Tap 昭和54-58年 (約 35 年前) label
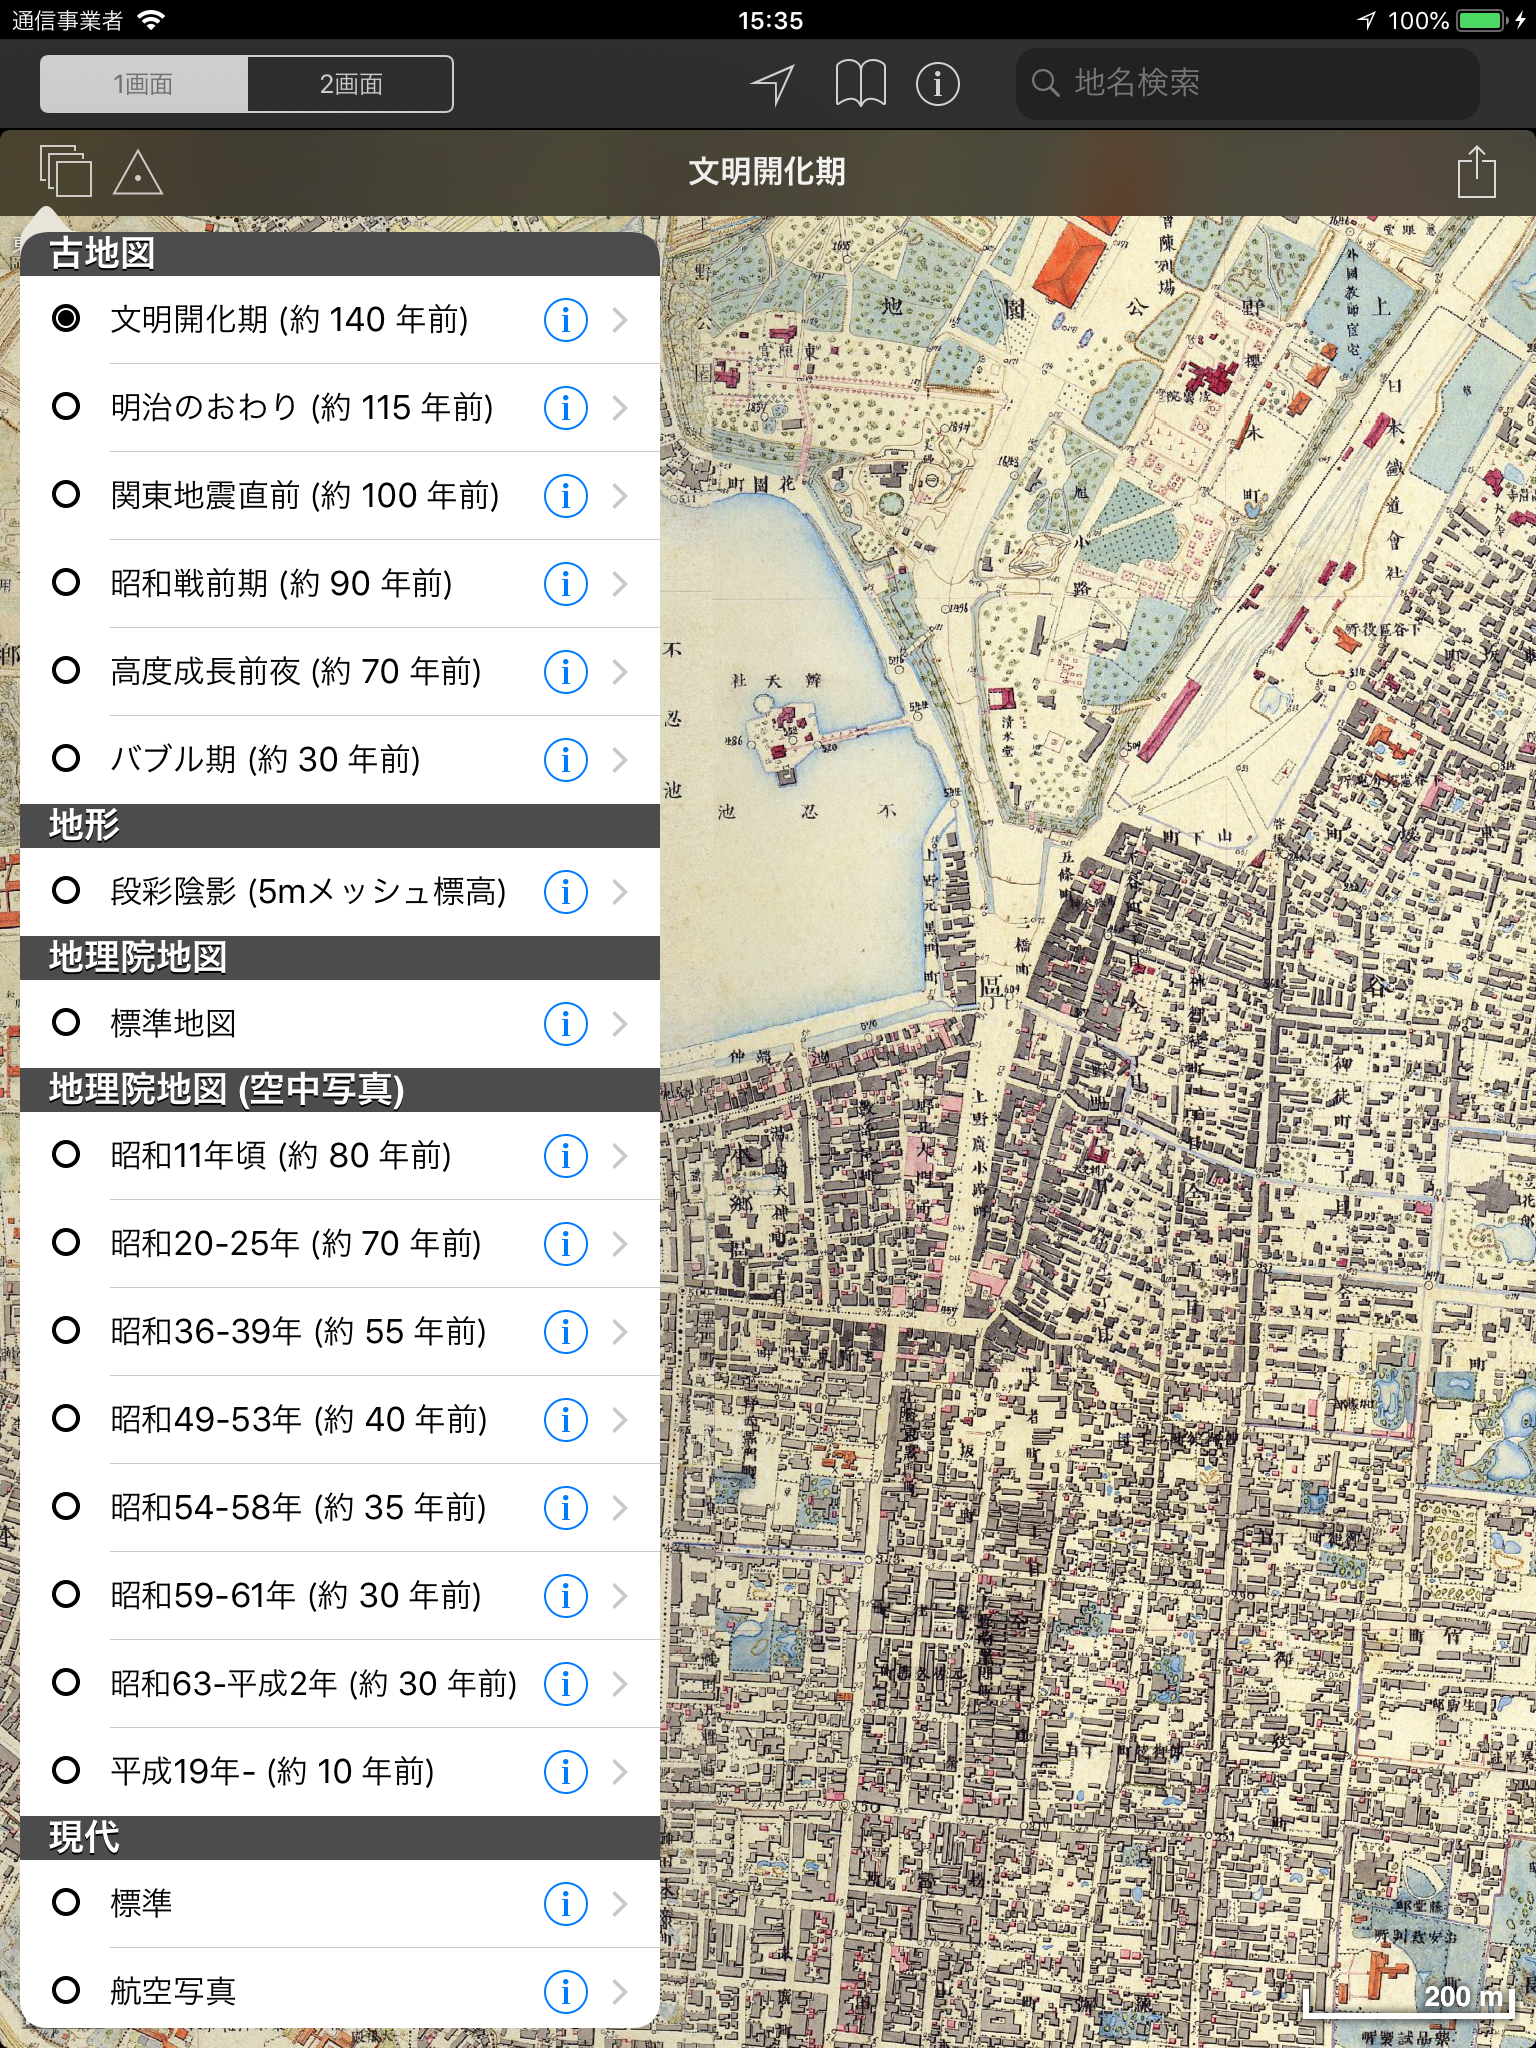This screenshot has height=2048, width=1536. point(299,1508)
